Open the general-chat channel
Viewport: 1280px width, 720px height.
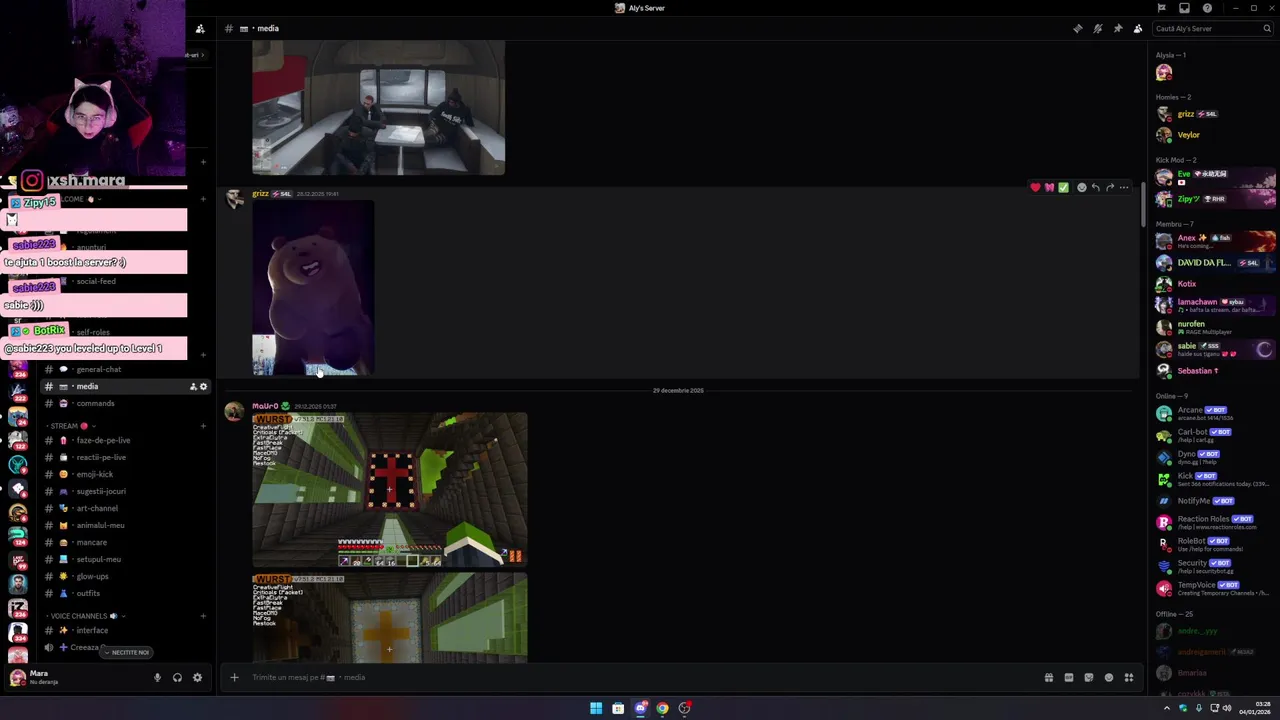(125, 369)
